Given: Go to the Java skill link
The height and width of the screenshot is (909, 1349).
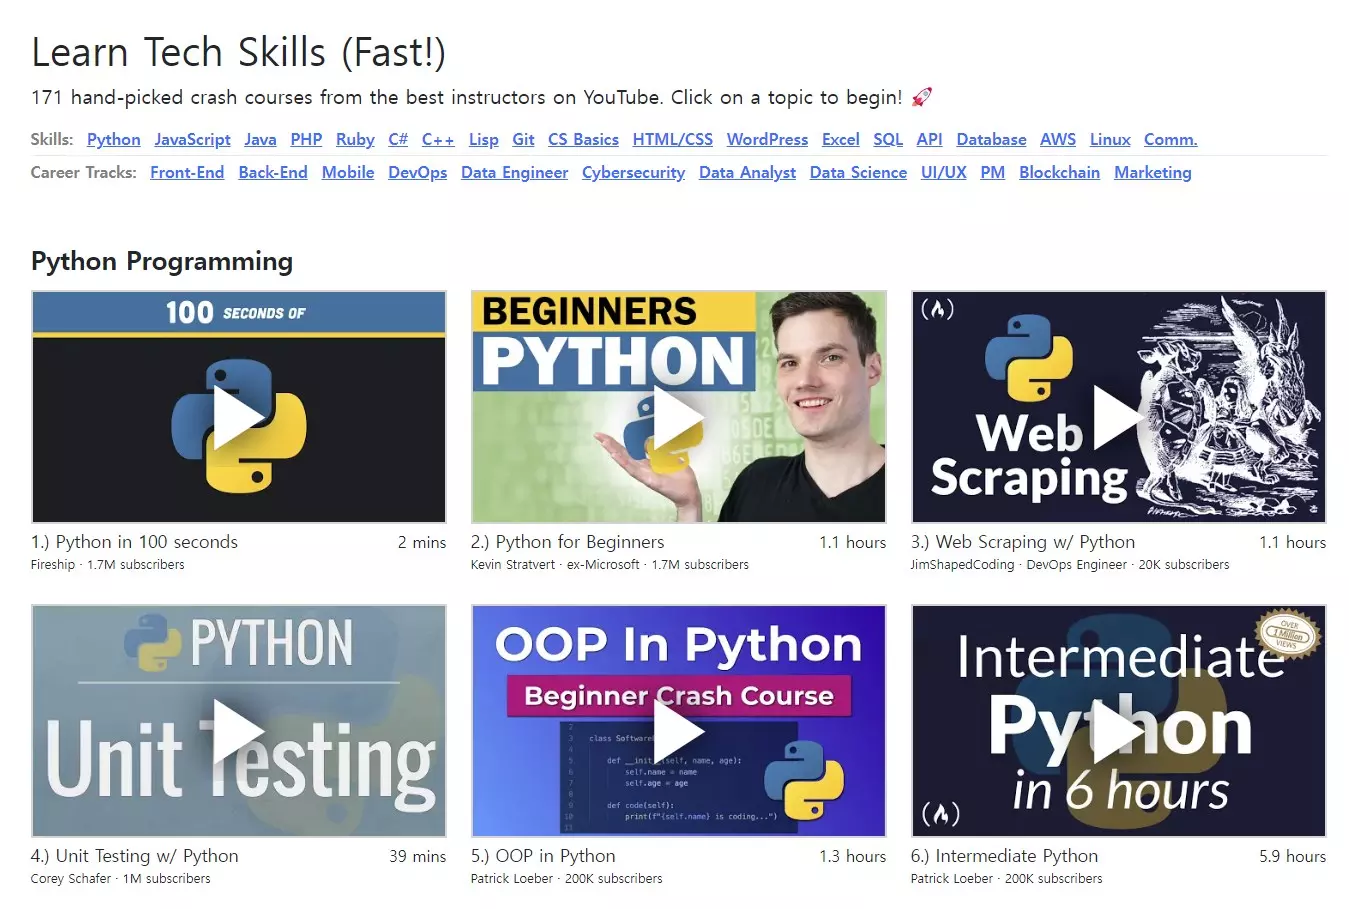Looking at the screenshot, I should [260, 139].
